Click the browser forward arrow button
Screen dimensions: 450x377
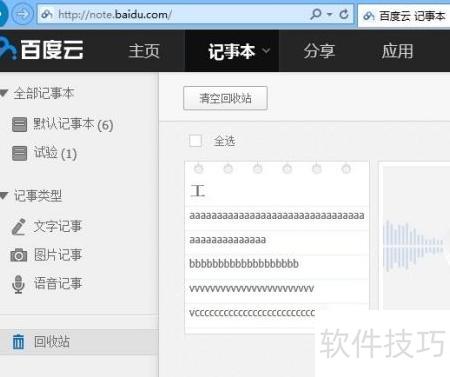pos(22,14)
